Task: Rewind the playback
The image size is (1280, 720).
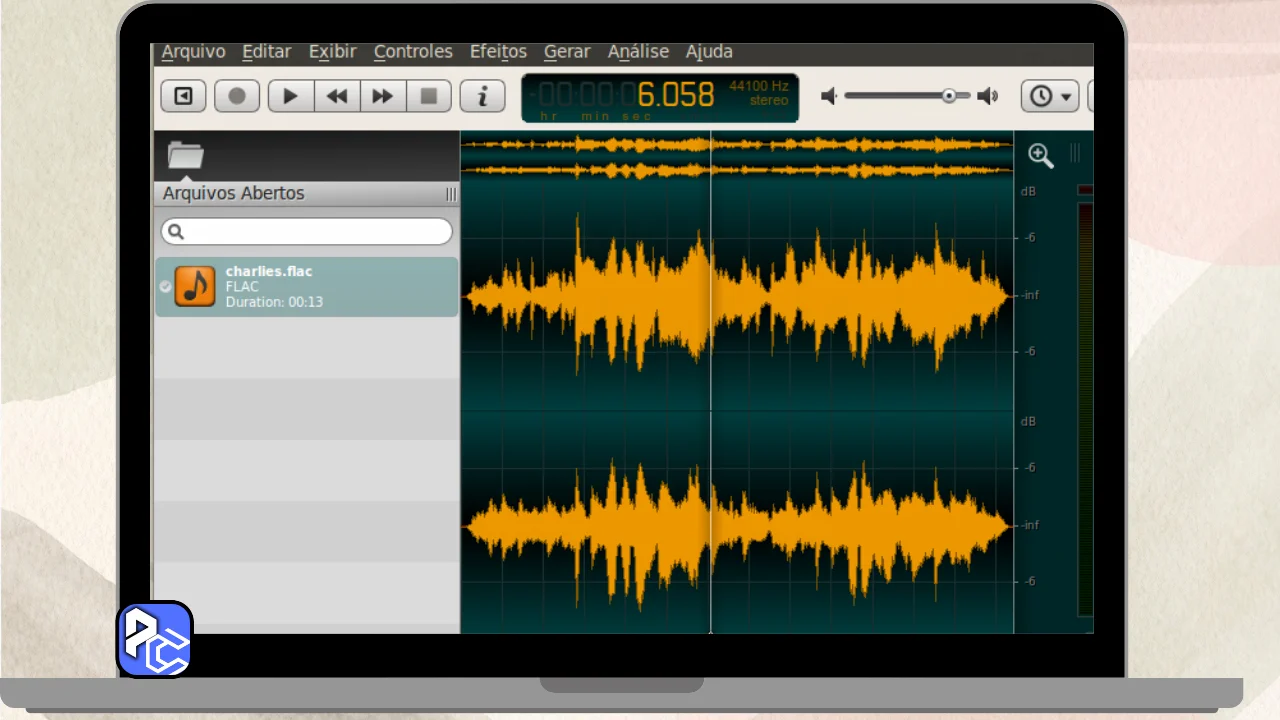Action: (337, 96)
